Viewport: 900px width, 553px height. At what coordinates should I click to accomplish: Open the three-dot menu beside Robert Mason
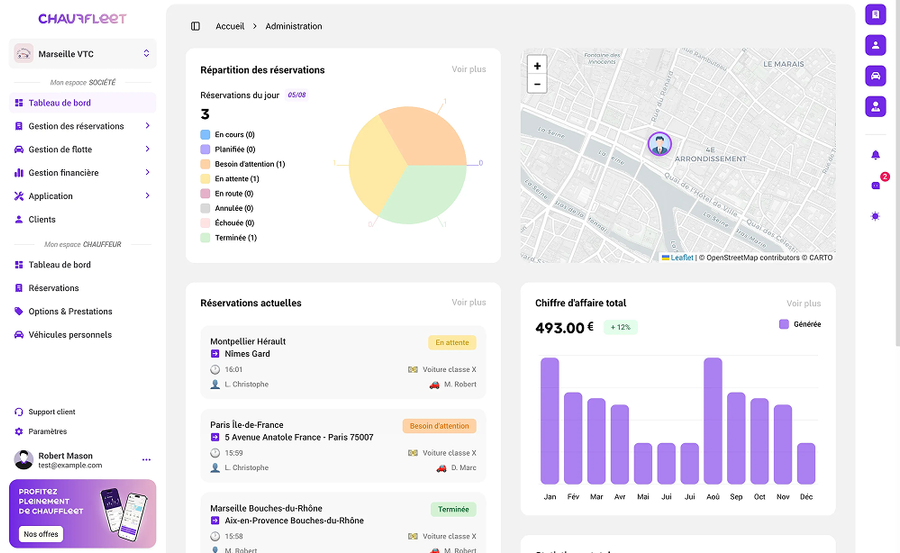[146, 460]
